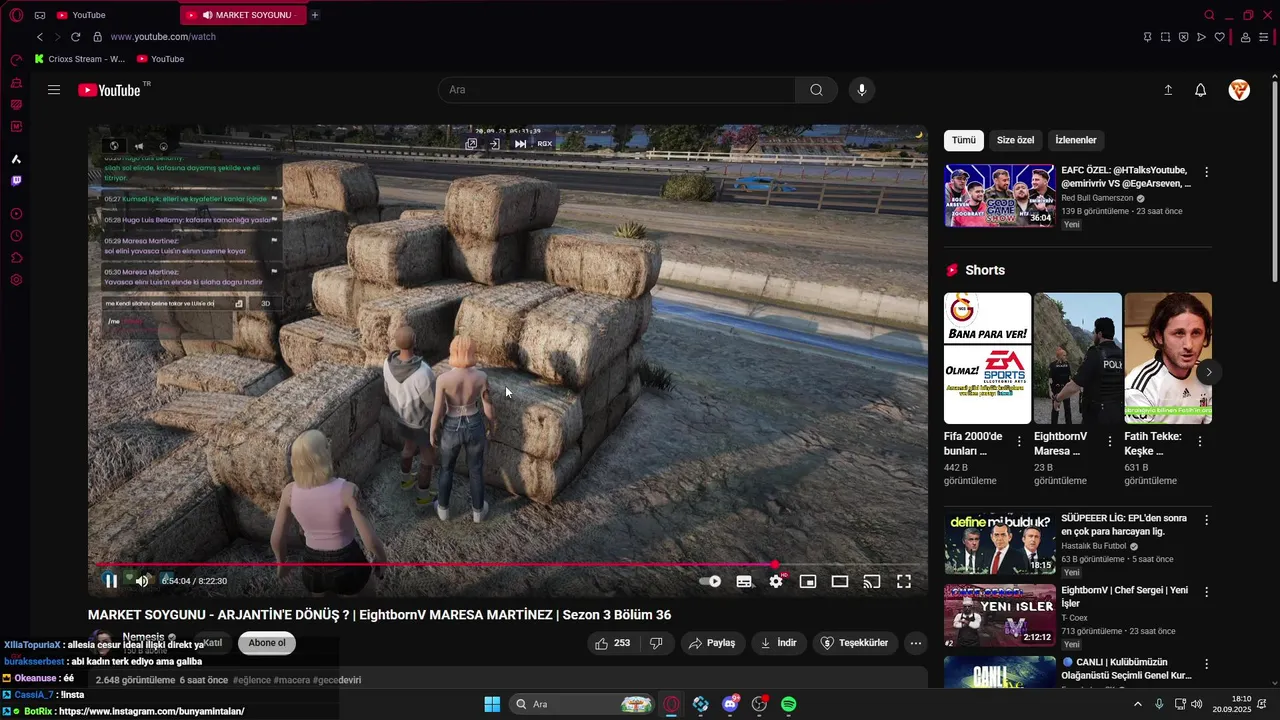Click the search magnifier button
This screenshot has height=720, width=1280.
tap(817, 90)
